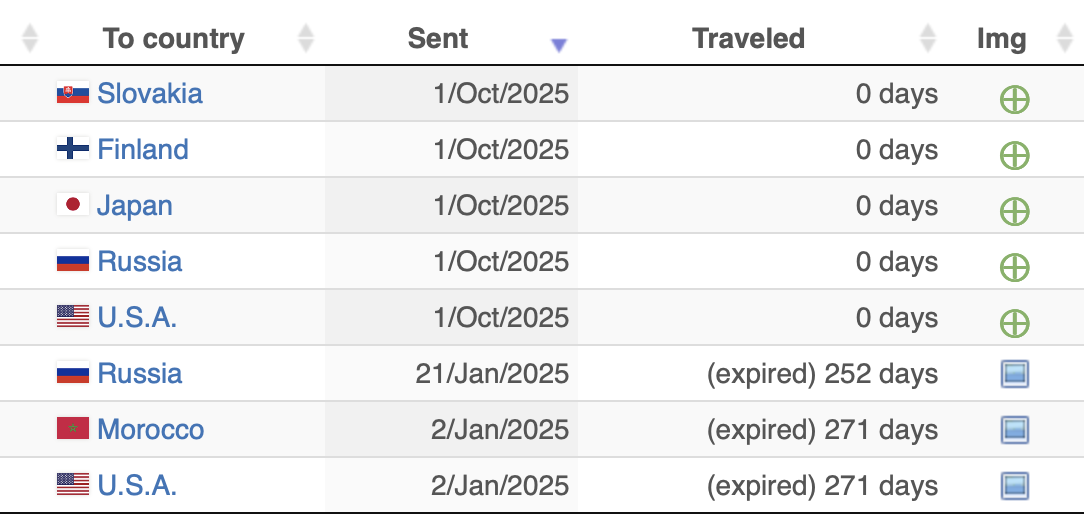Open image icon in Morocco row
This screenshot has width=1092, height=518.
pos(1015,431)
